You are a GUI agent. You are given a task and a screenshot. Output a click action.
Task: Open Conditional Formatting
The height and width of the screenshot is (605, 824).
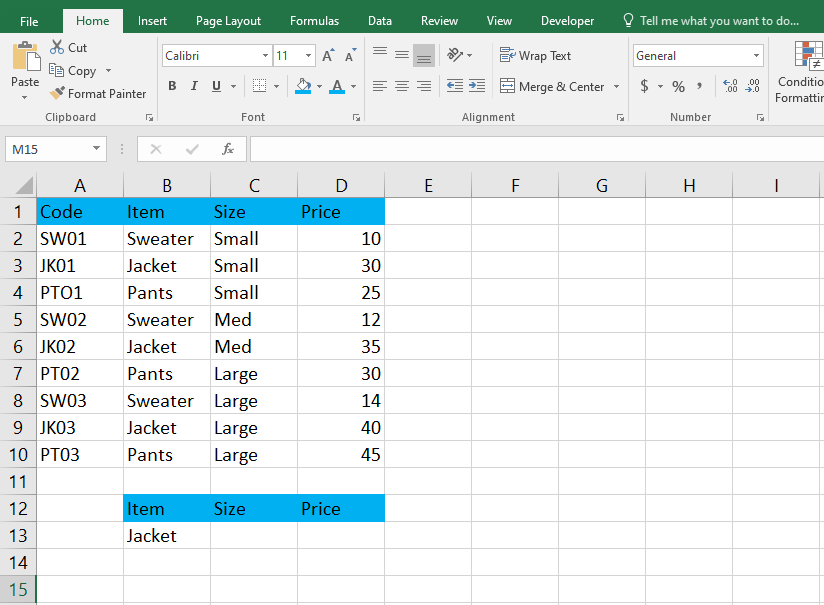[x=800, y=72]
